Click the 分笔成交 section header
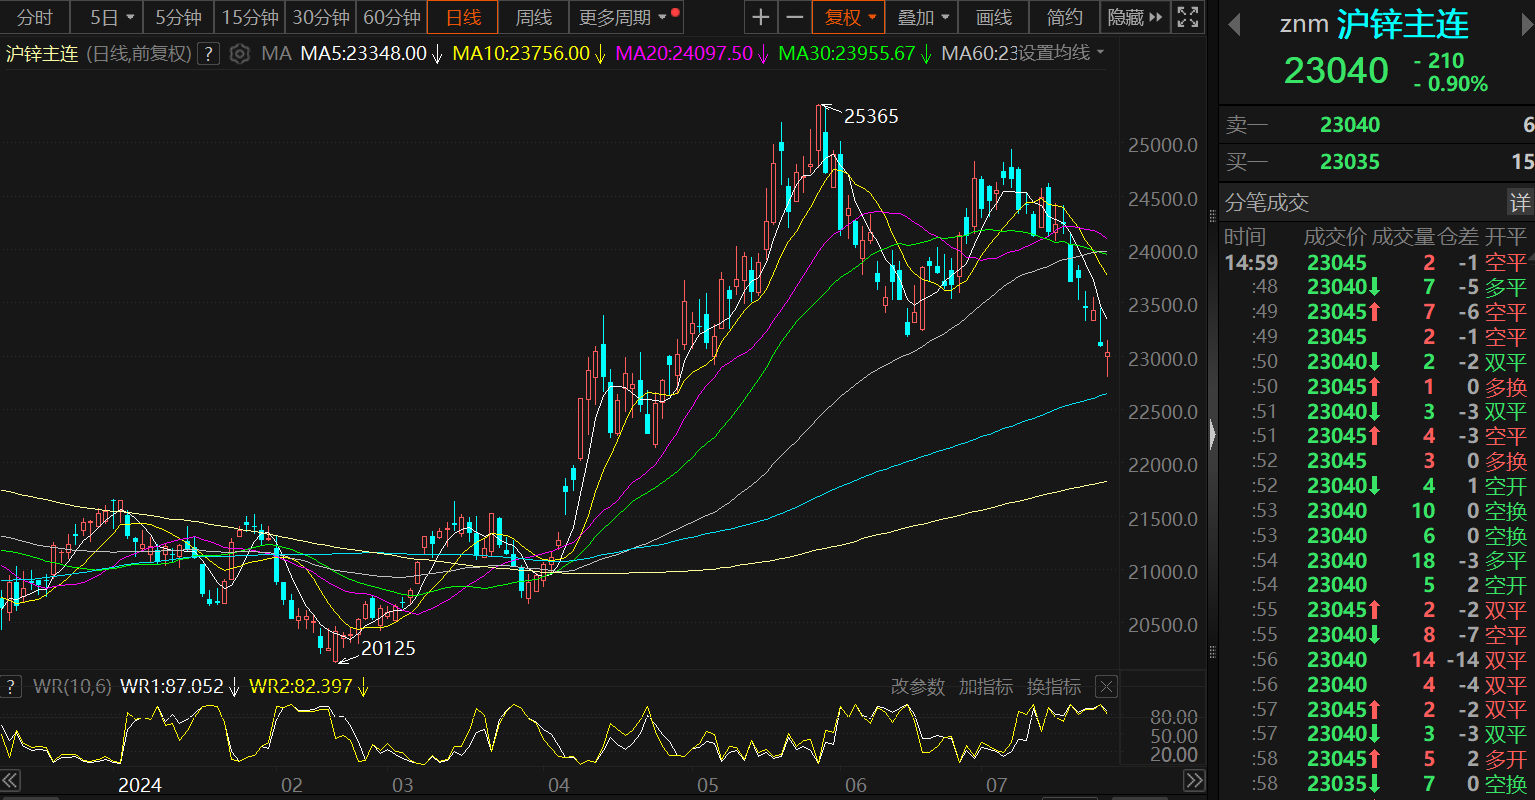Viewport: 1535px width, 800px height. pos(1267,203)
